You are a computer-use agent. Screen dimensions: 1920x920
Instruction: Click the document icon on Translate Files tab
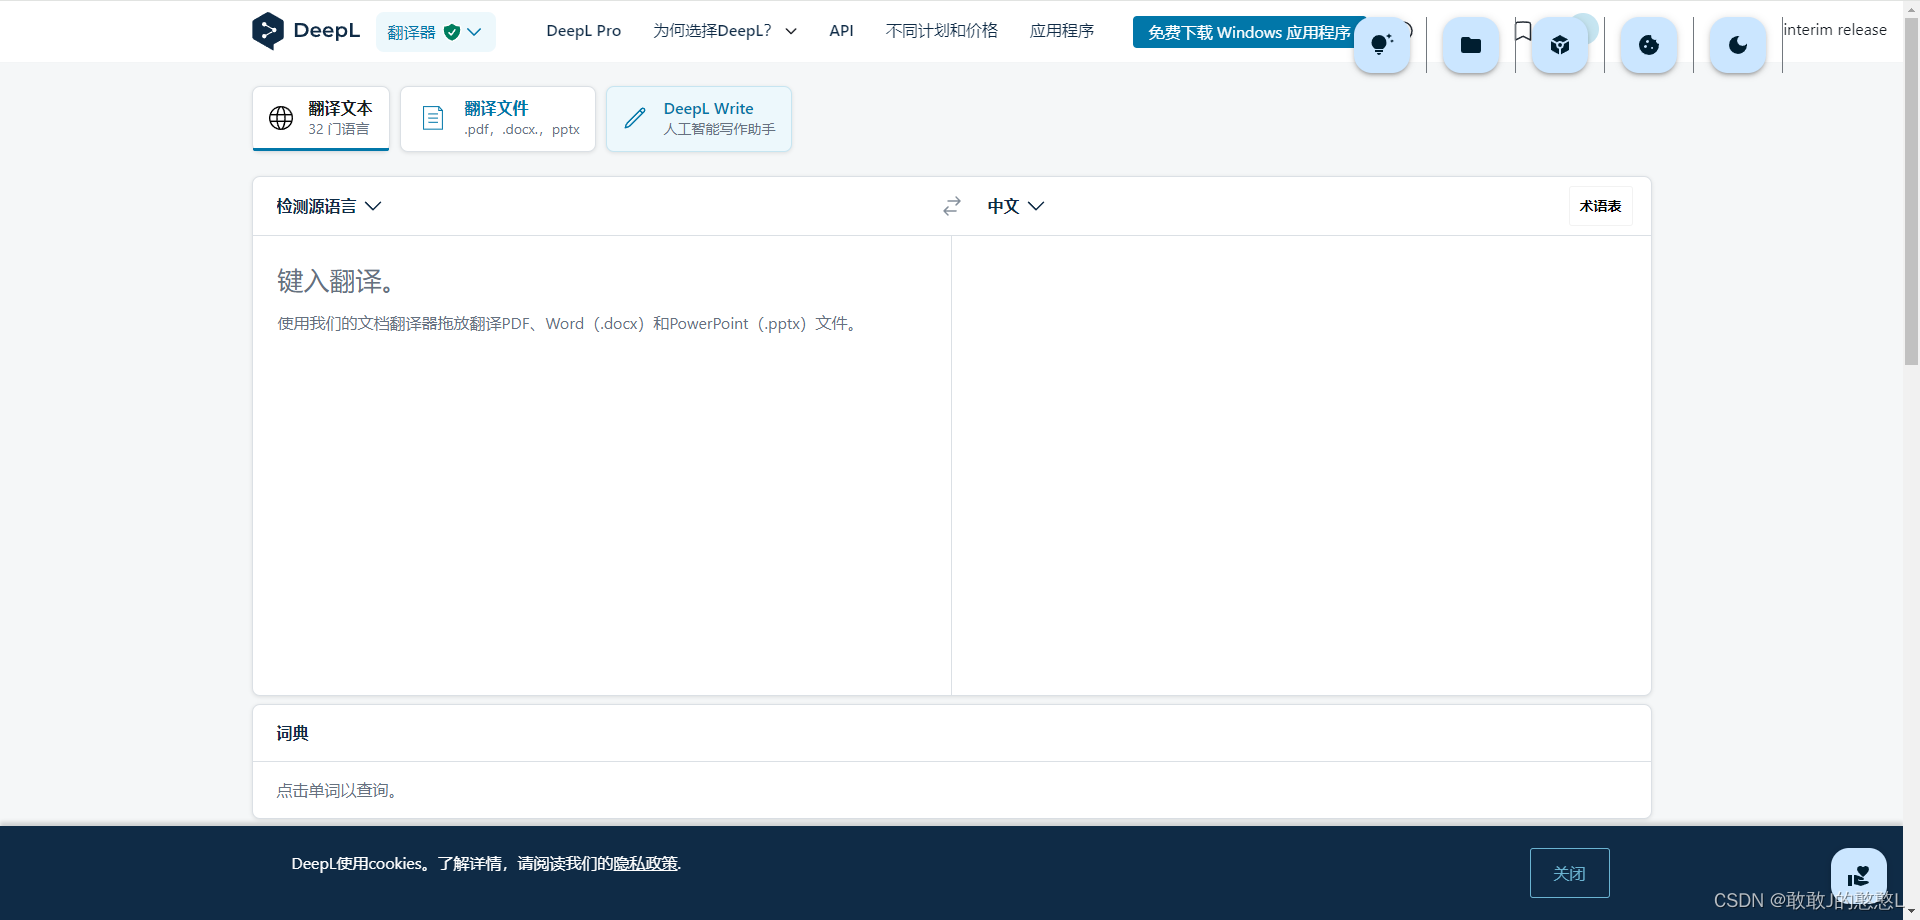pyautogui.click(x=433, y=118)
